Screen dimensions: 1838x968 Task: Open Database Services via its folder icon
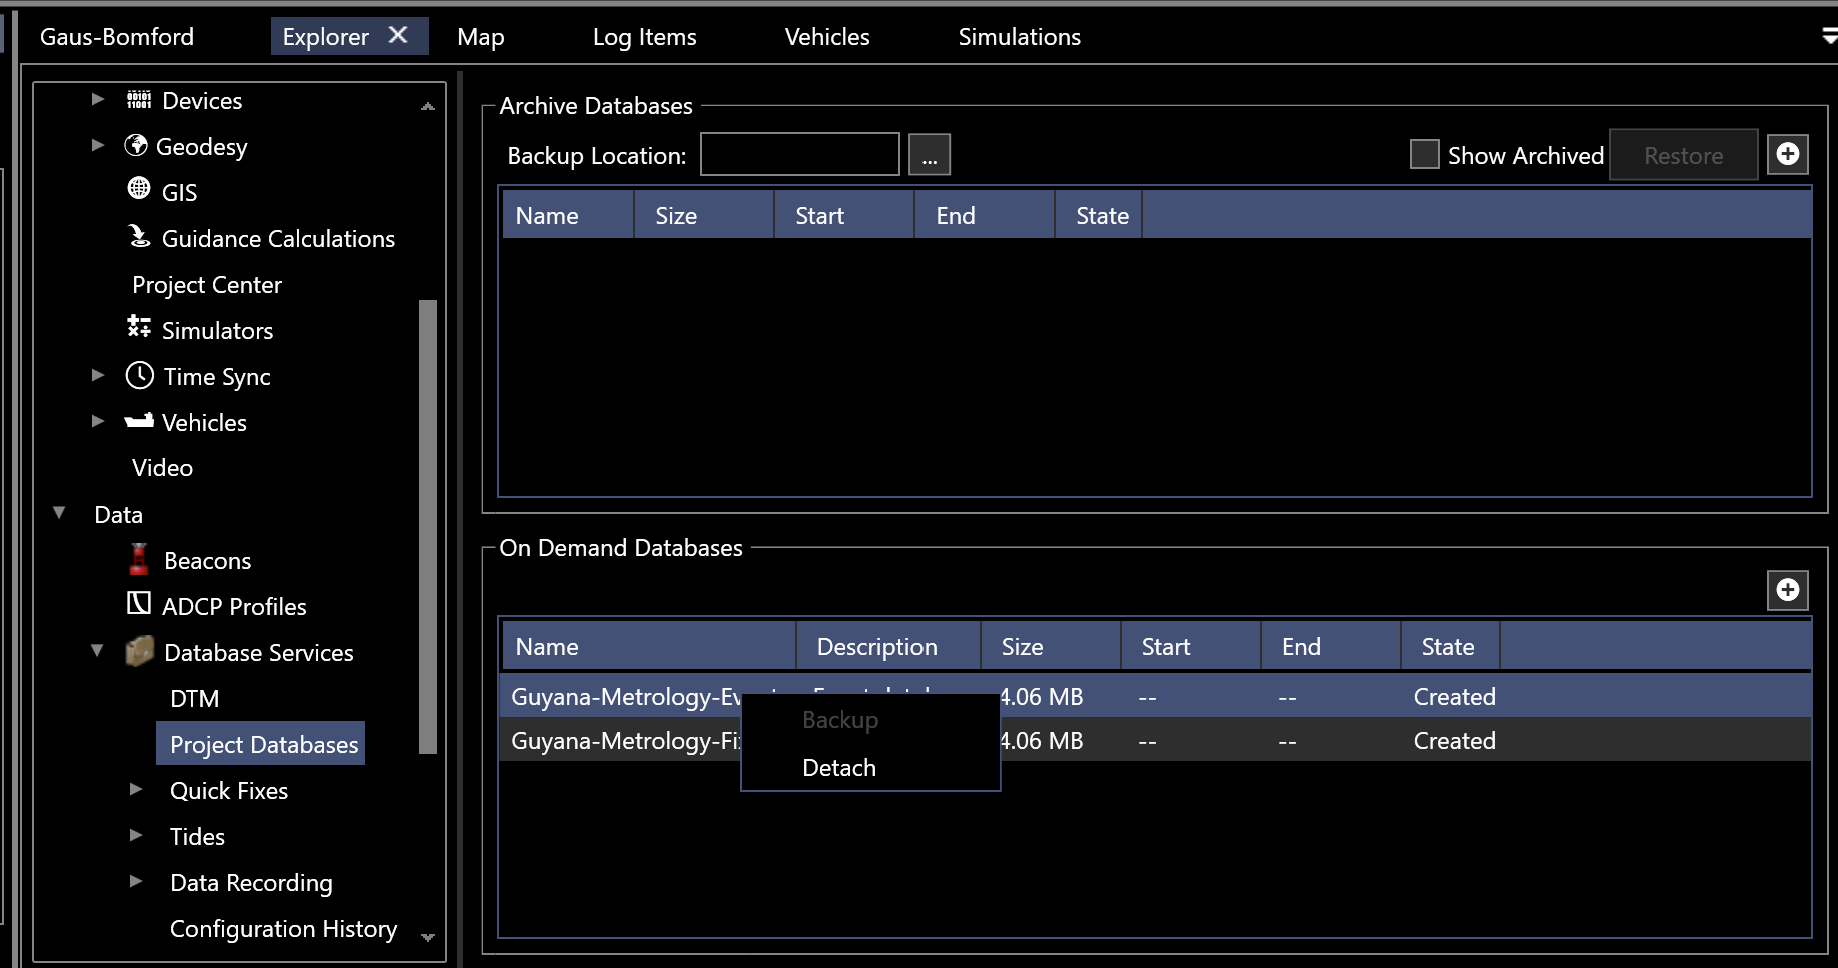138,651
